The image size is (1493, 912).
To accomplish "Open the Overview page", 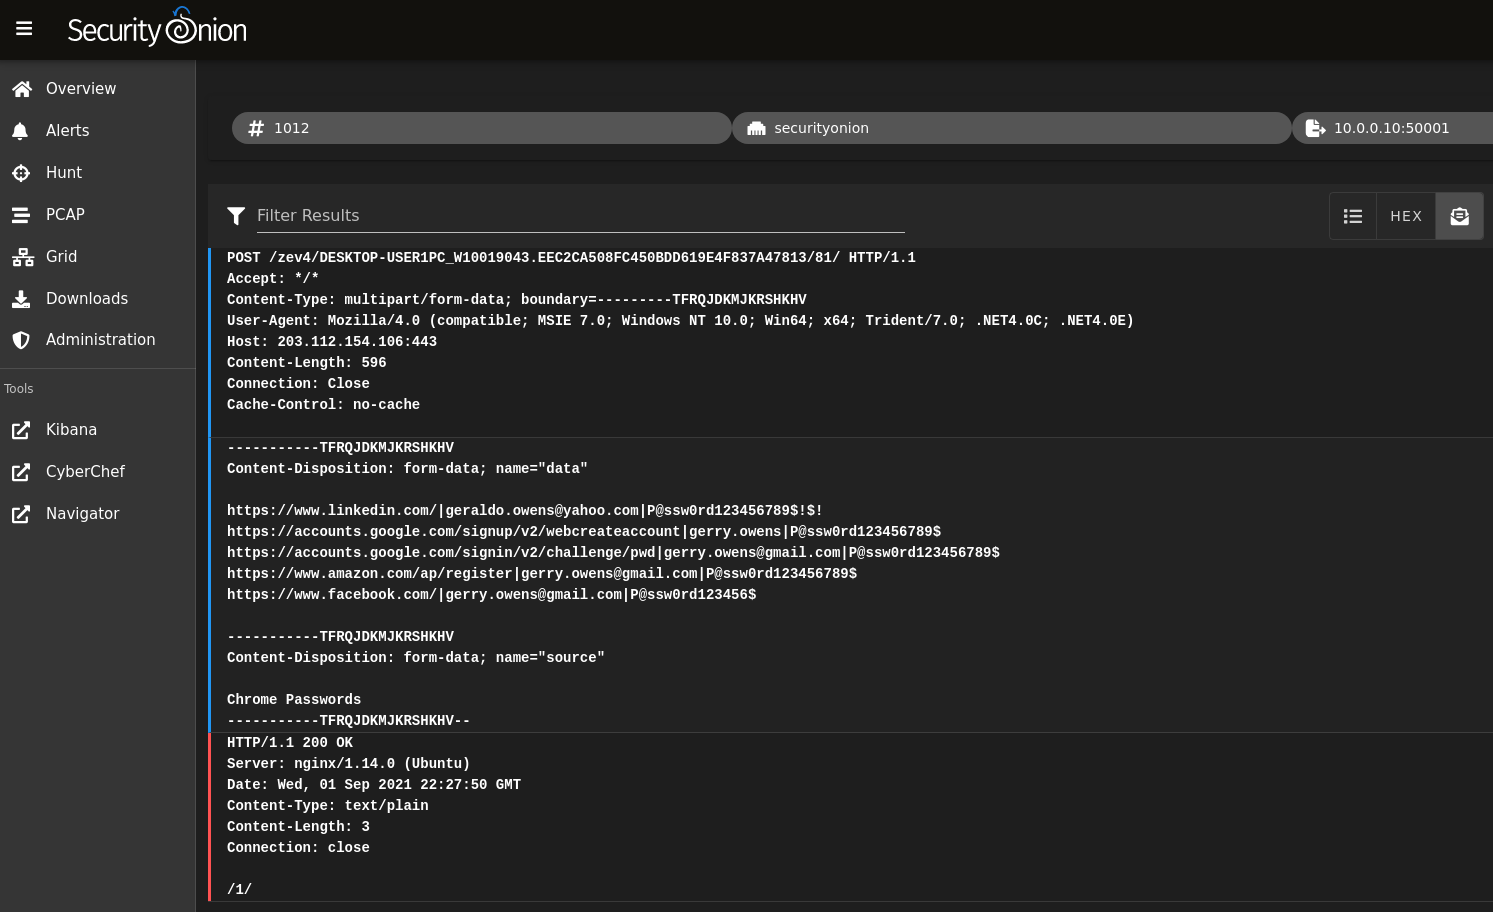I will (x=97, y=89).
